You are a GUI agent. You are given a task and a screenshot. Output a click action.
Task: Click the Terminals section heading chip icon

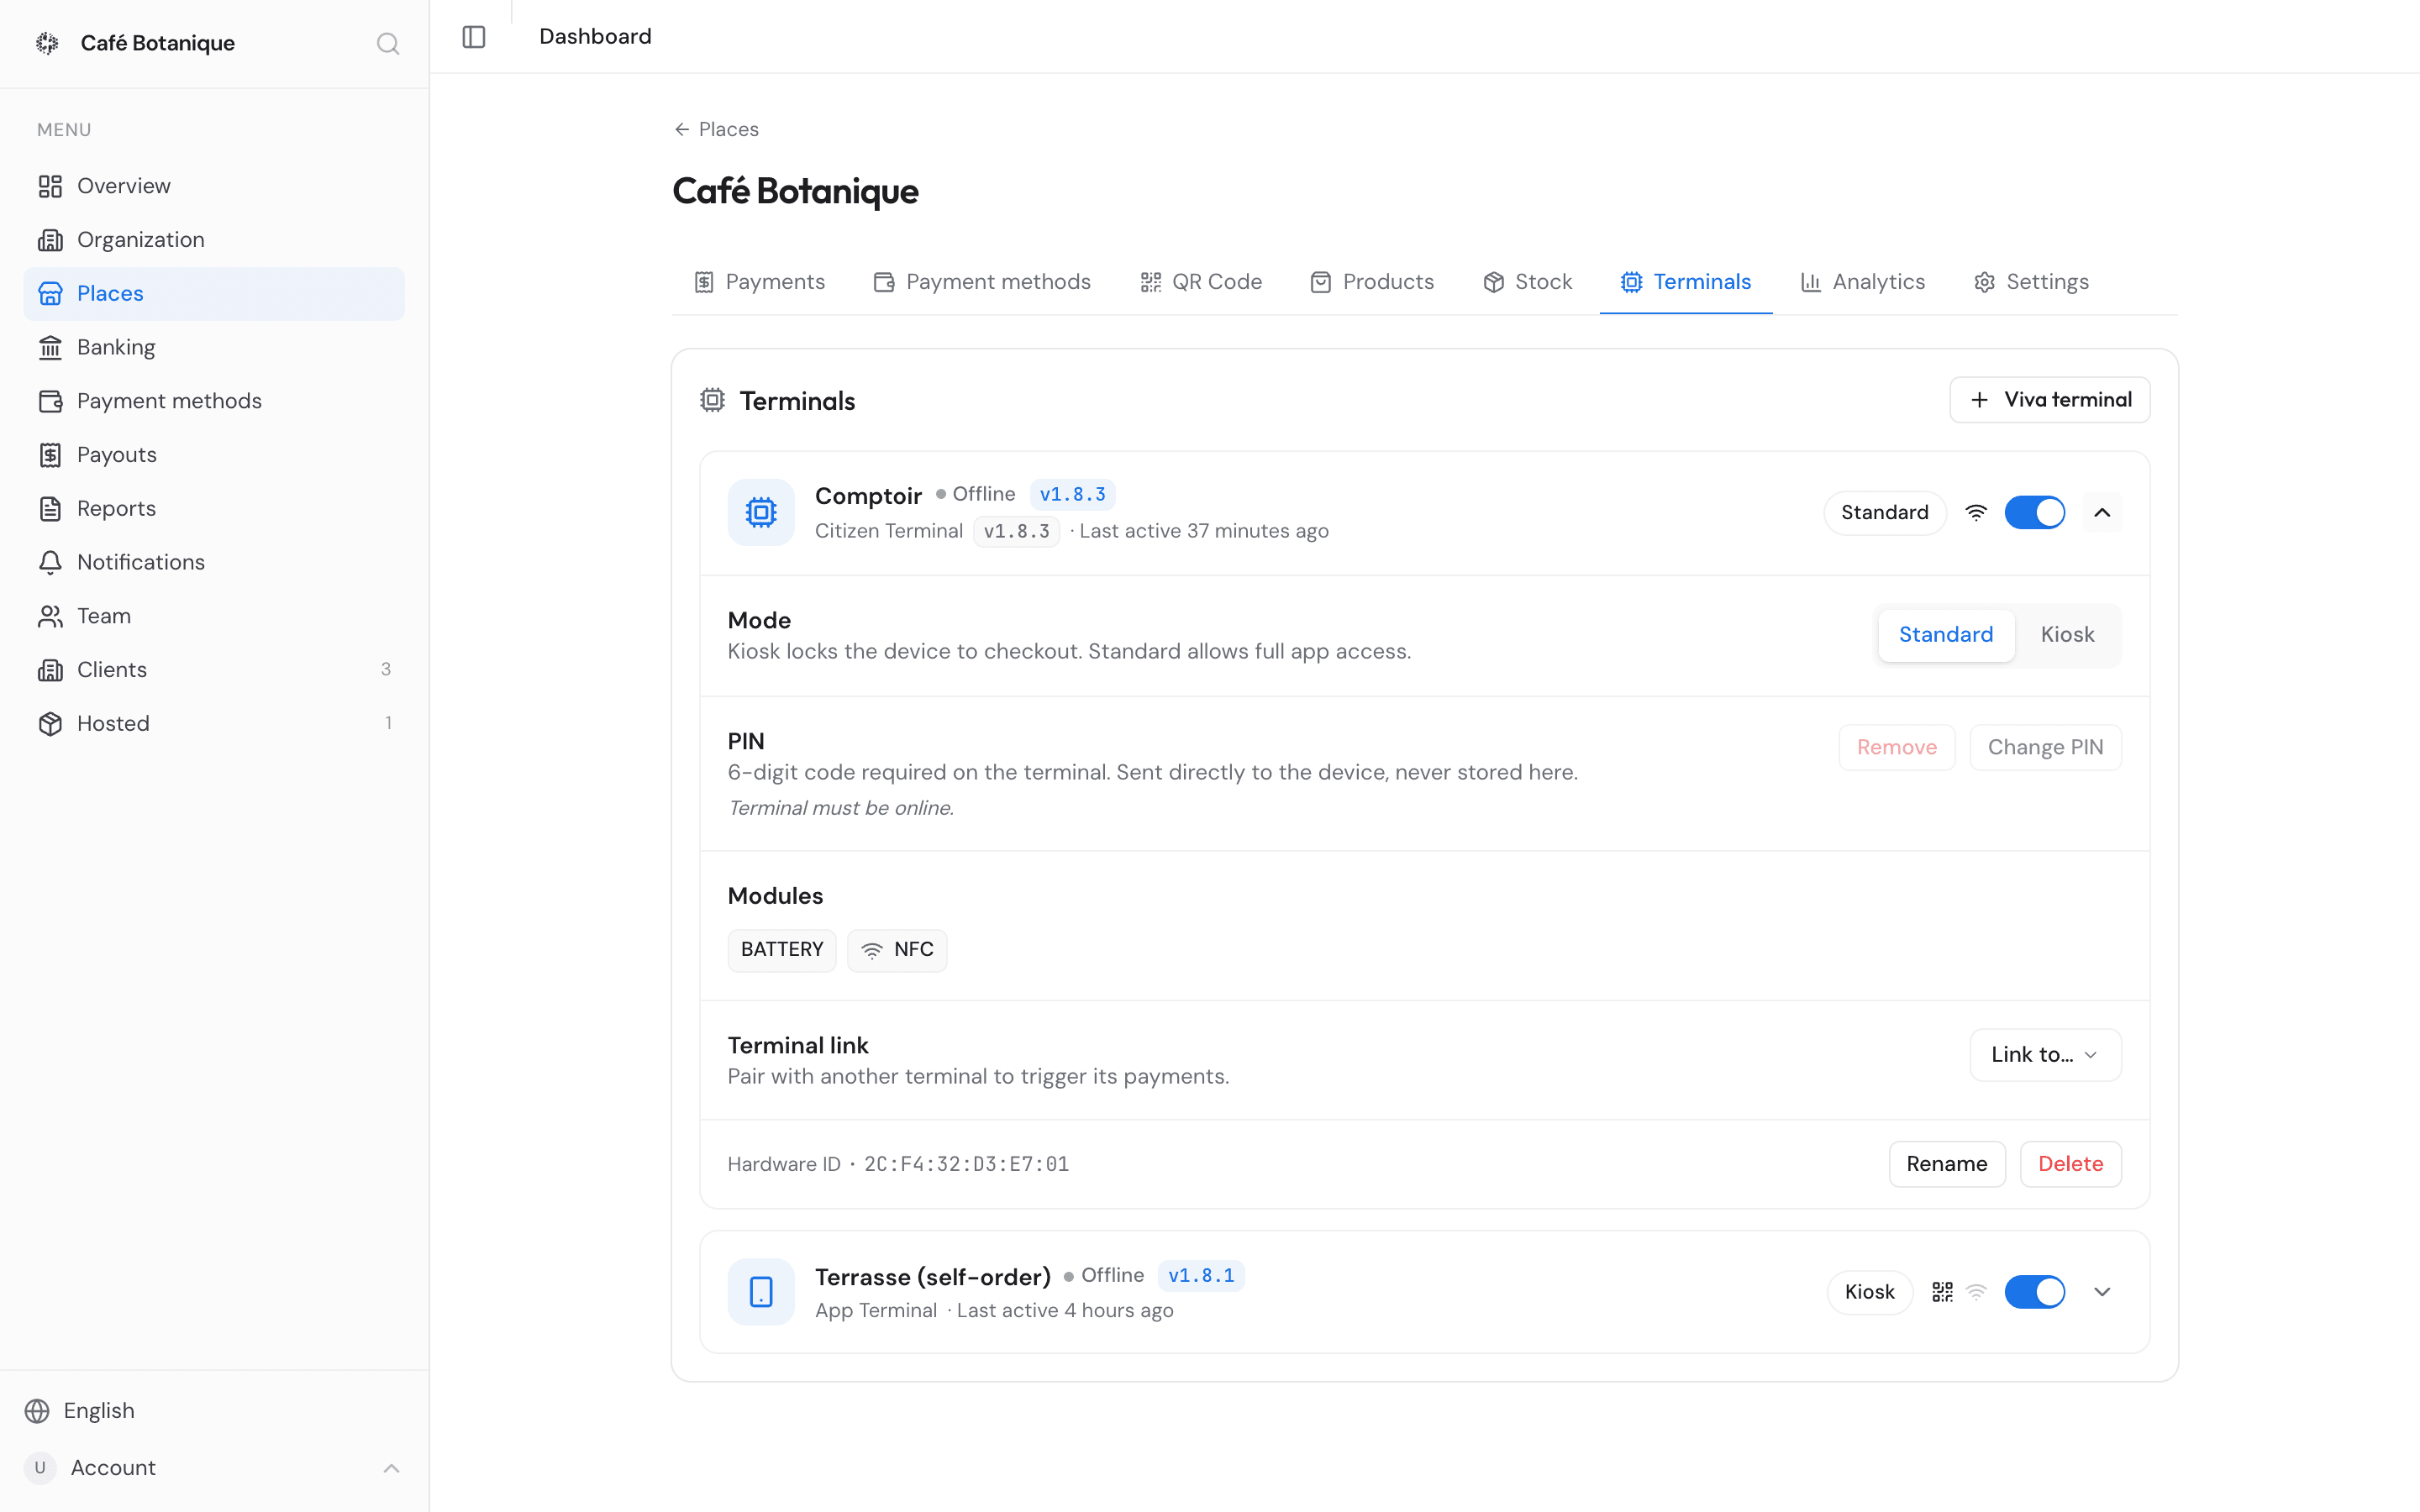[712, 400]
